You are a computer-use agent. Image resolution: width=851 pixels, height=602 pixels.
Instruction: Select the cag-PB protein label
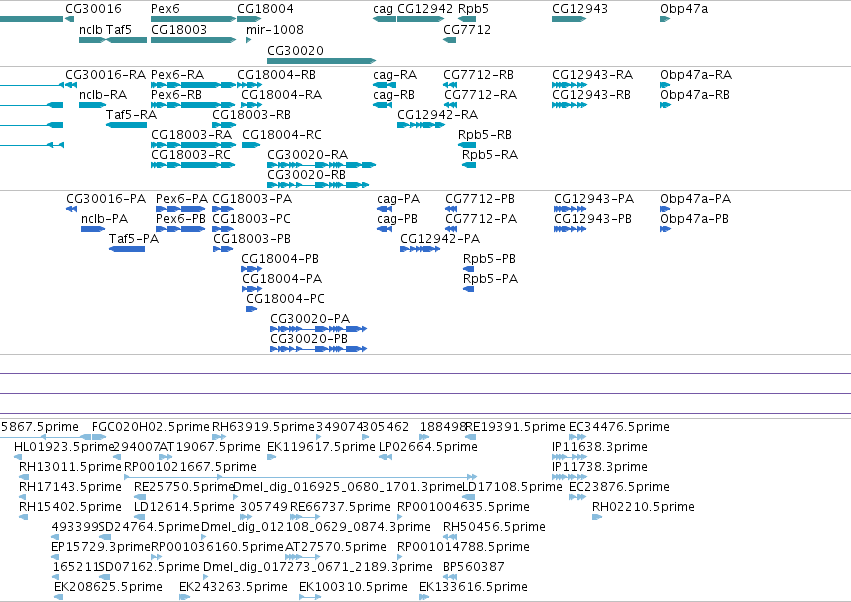[397, 219]
